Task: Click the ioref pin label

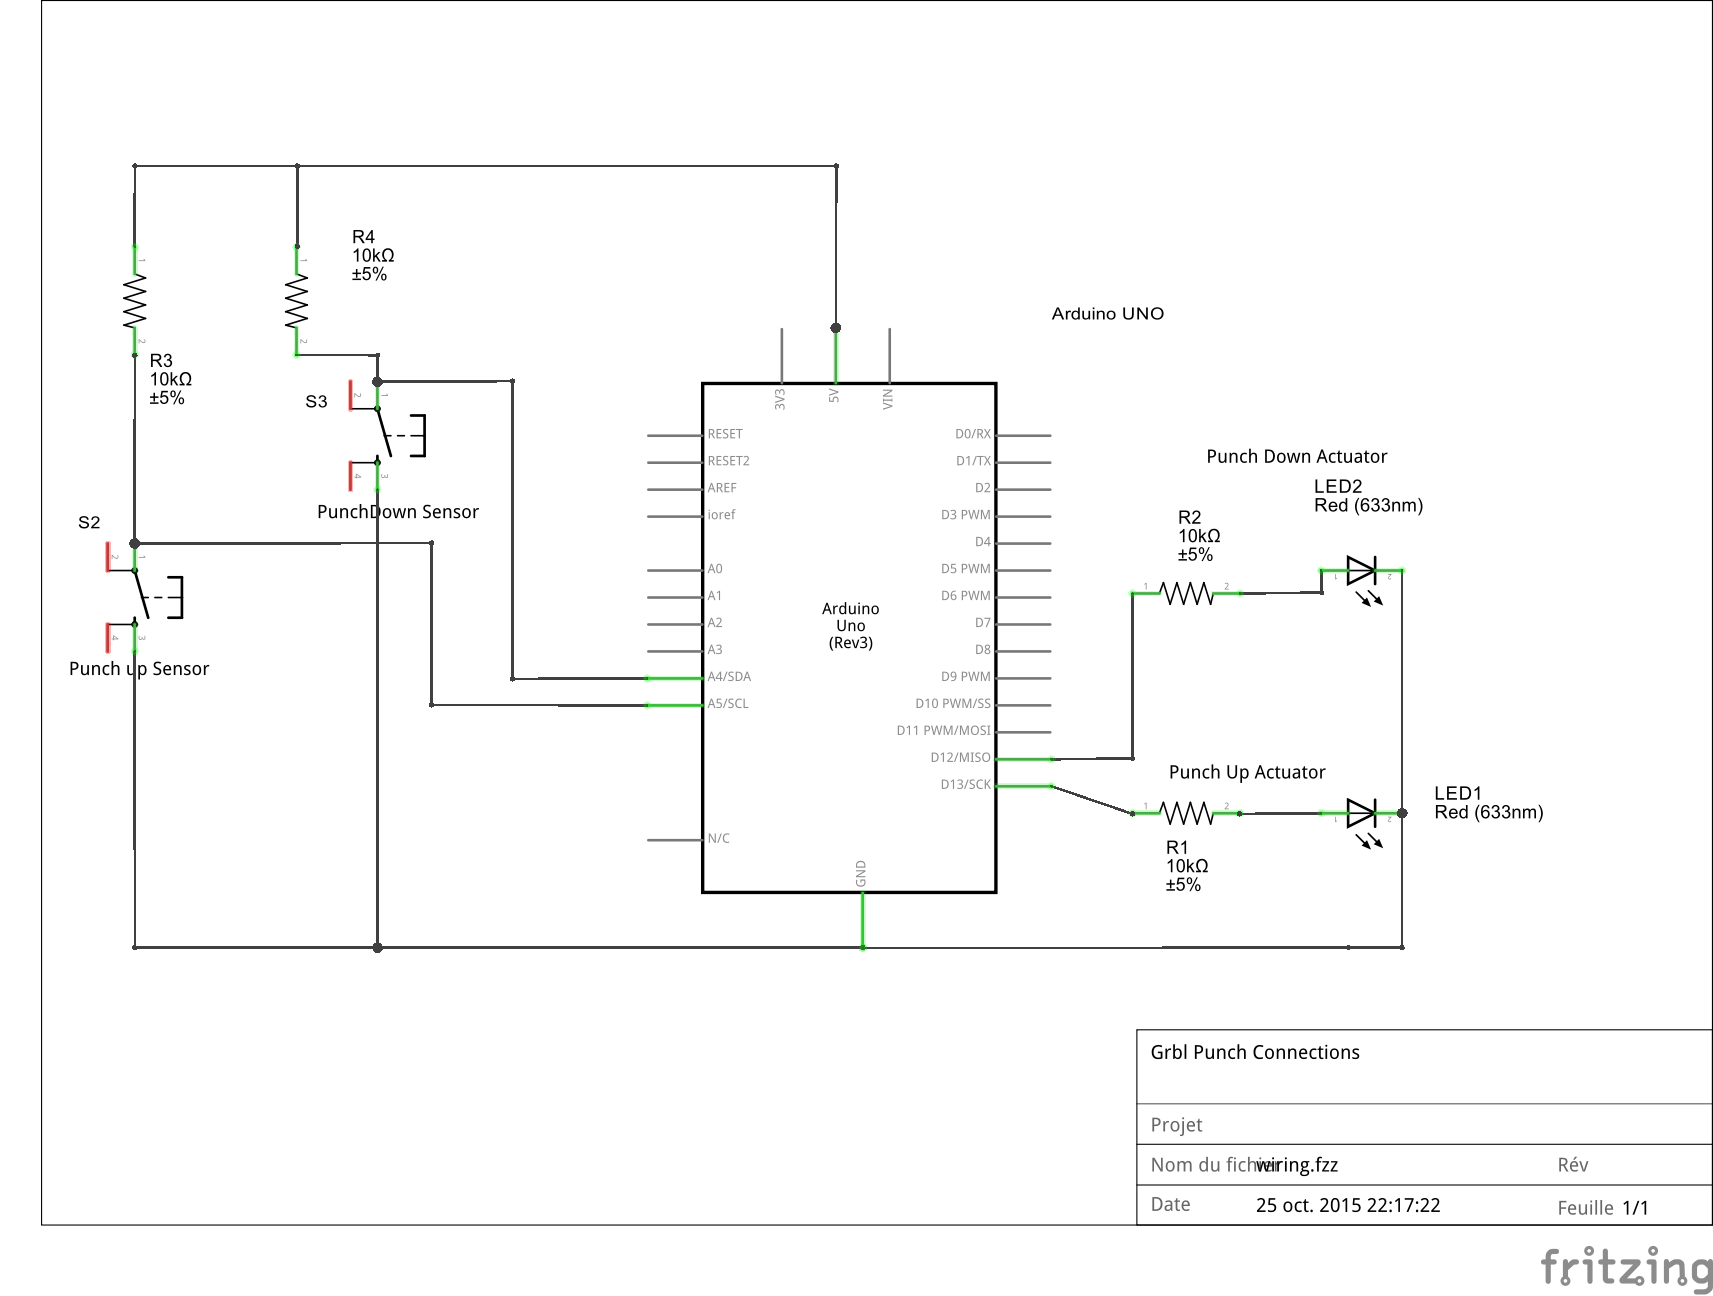Action: tap(721, 515)
